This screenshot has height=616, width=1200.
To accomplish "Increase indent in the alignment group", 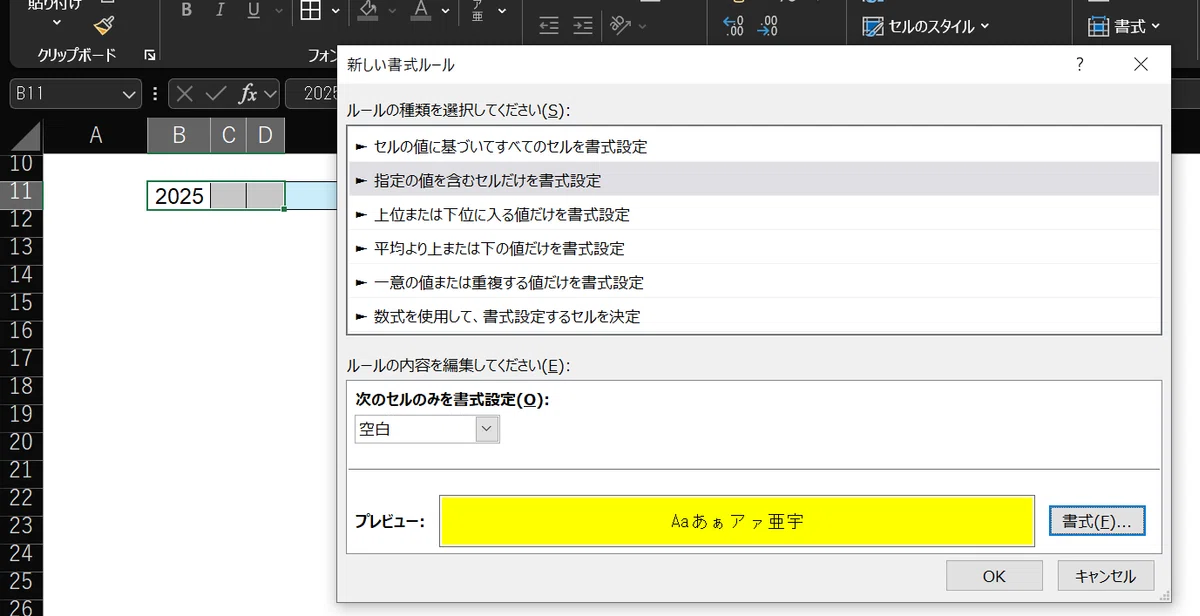I will click(582, 25).
